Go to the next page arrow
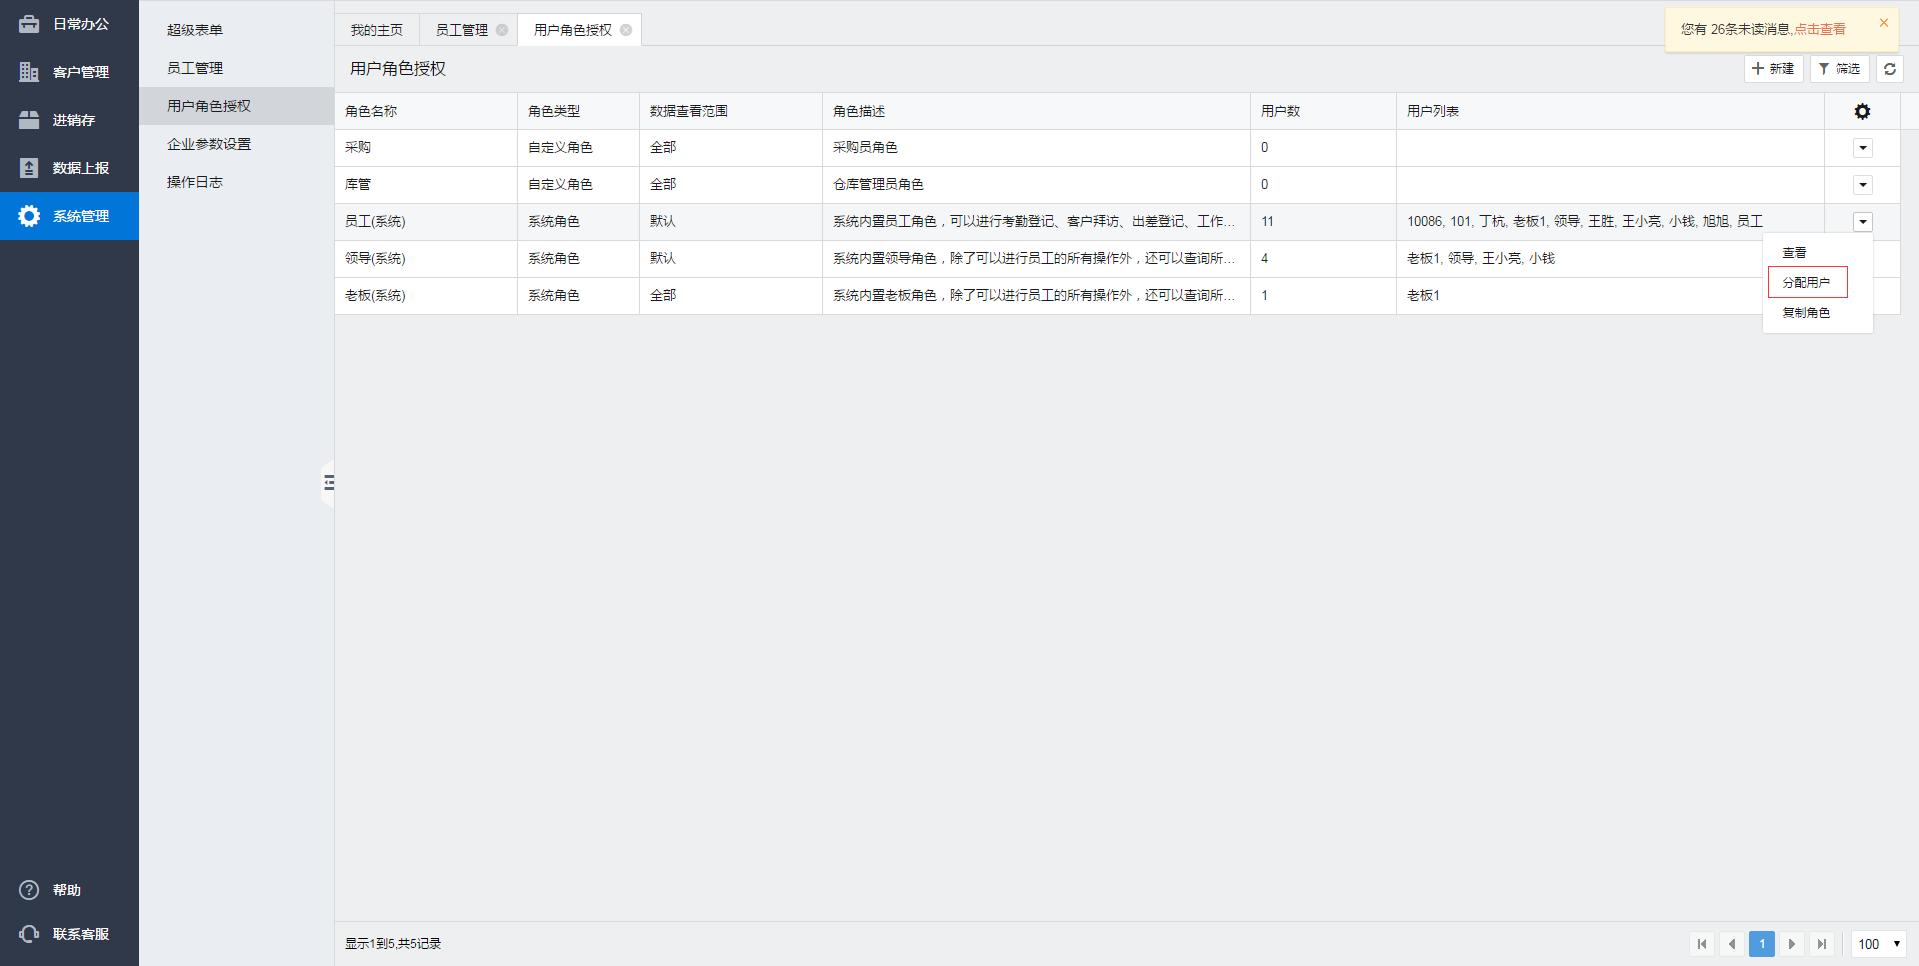The width and height of the screenshot is (1919, 966). [1792, 944]
